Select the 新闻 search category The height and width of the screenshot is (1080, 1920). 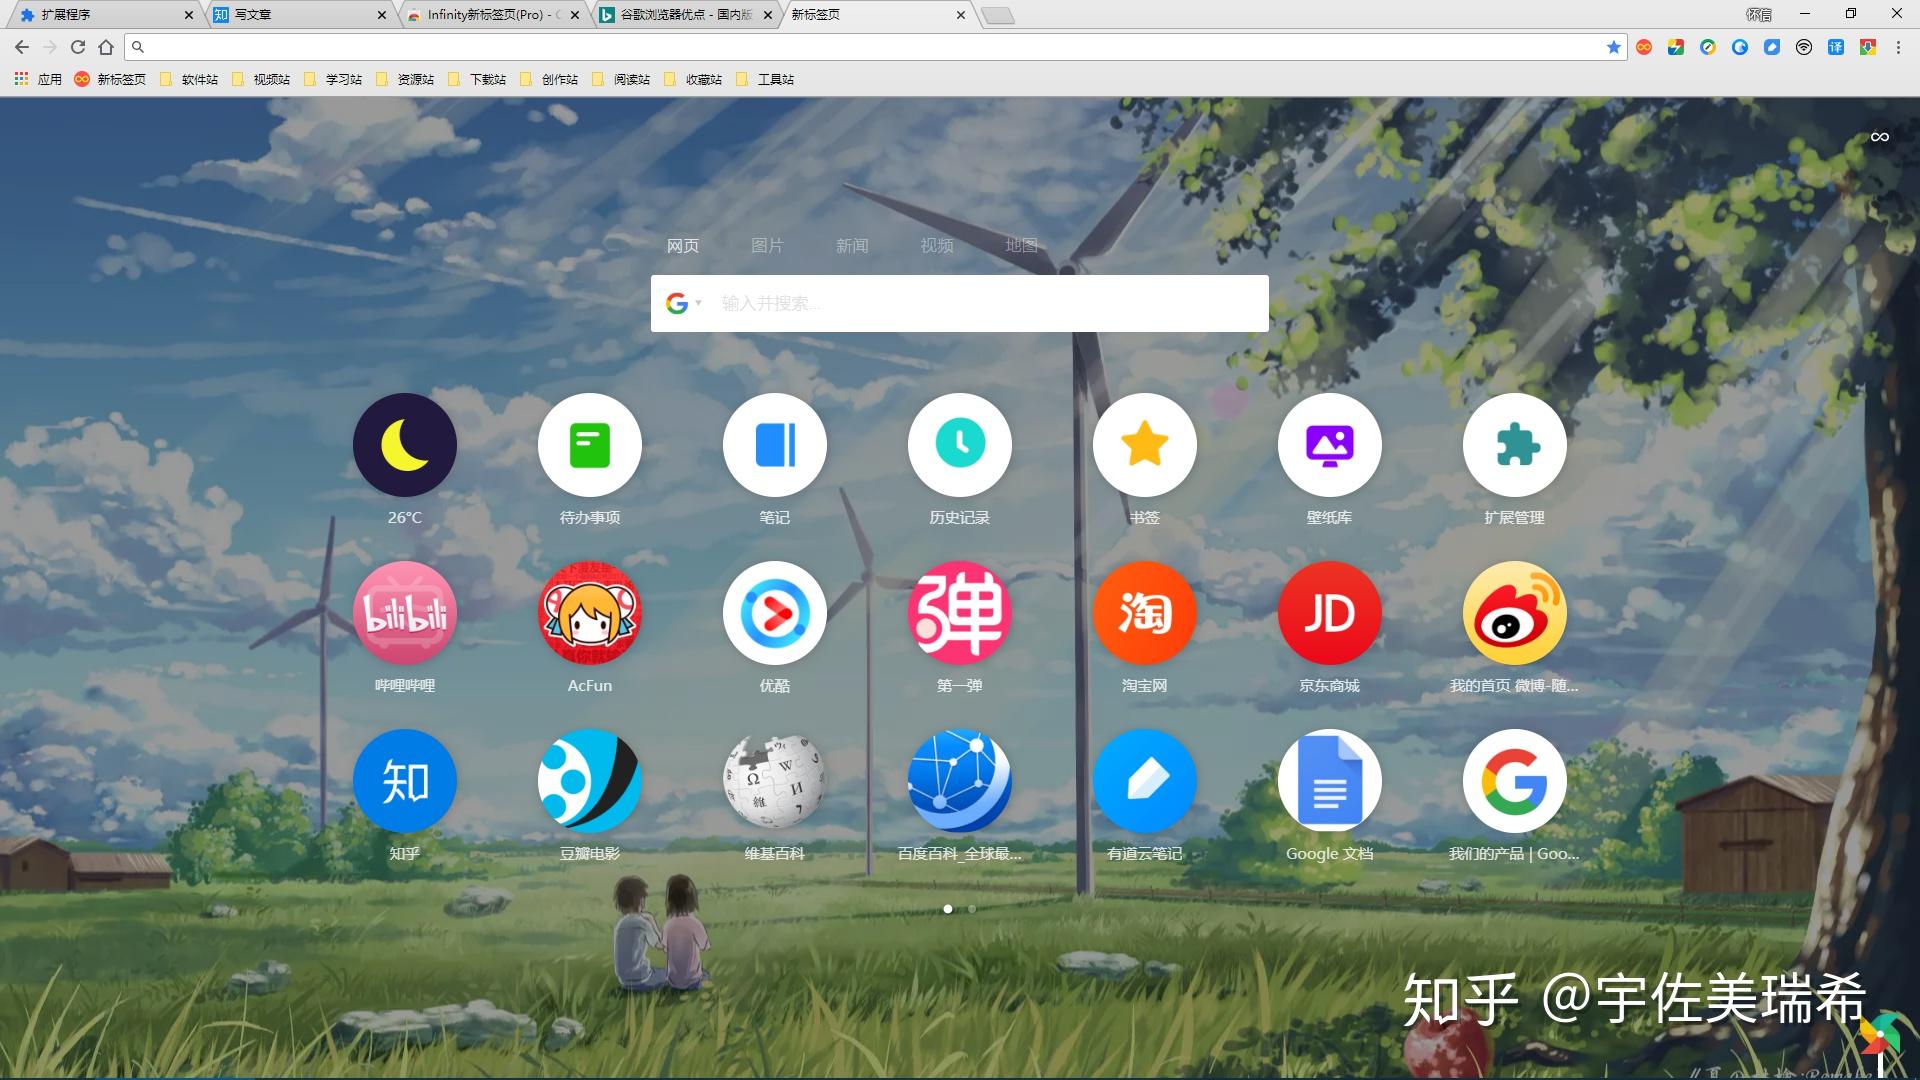[852, 246]
